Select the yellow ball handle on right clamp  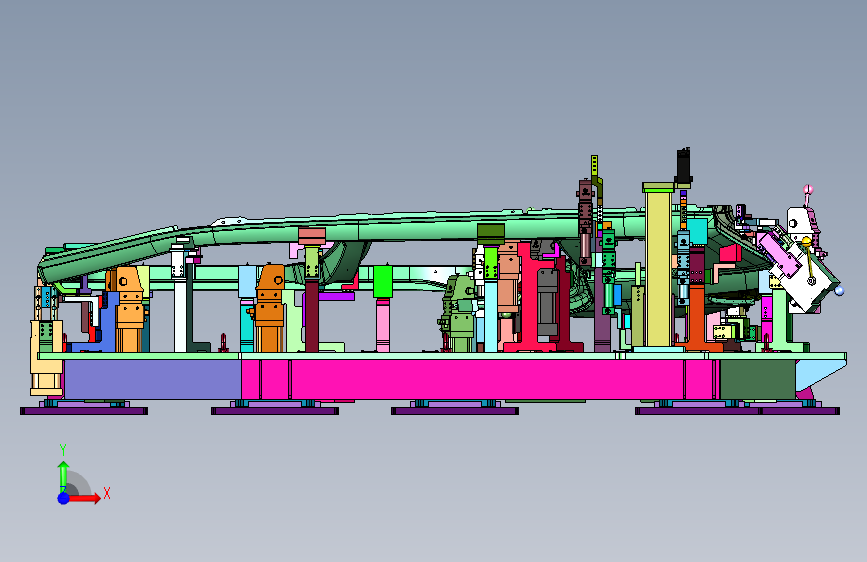(807, 242)
